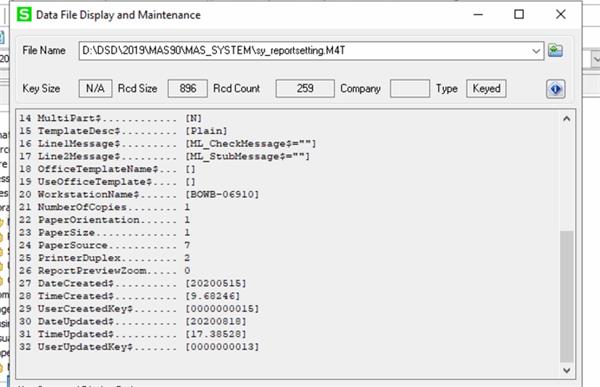Open the file browse icon beside File Name
This screenshot has height=387, width=600.
(x=555, y=51)
